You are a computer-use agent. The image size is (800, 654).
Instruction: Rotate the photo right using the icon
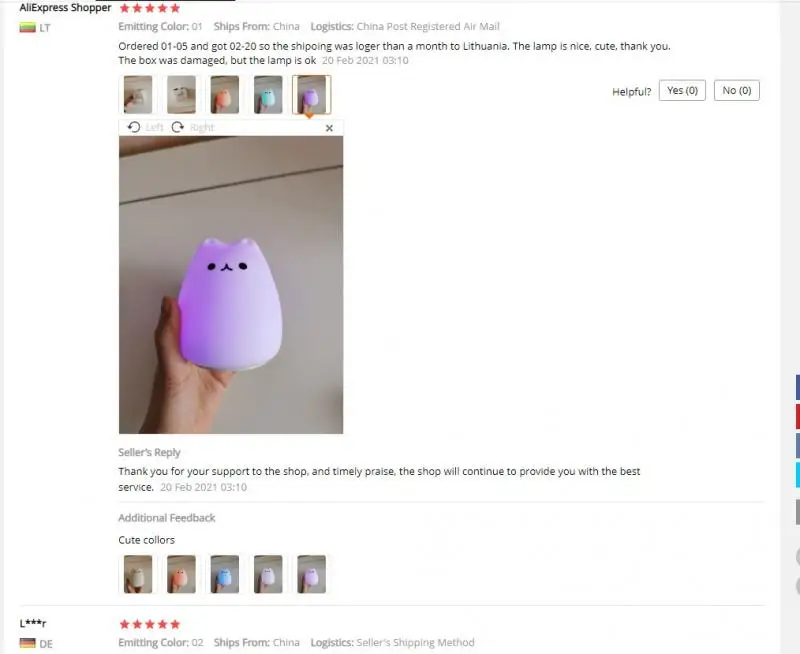[178, 127]
